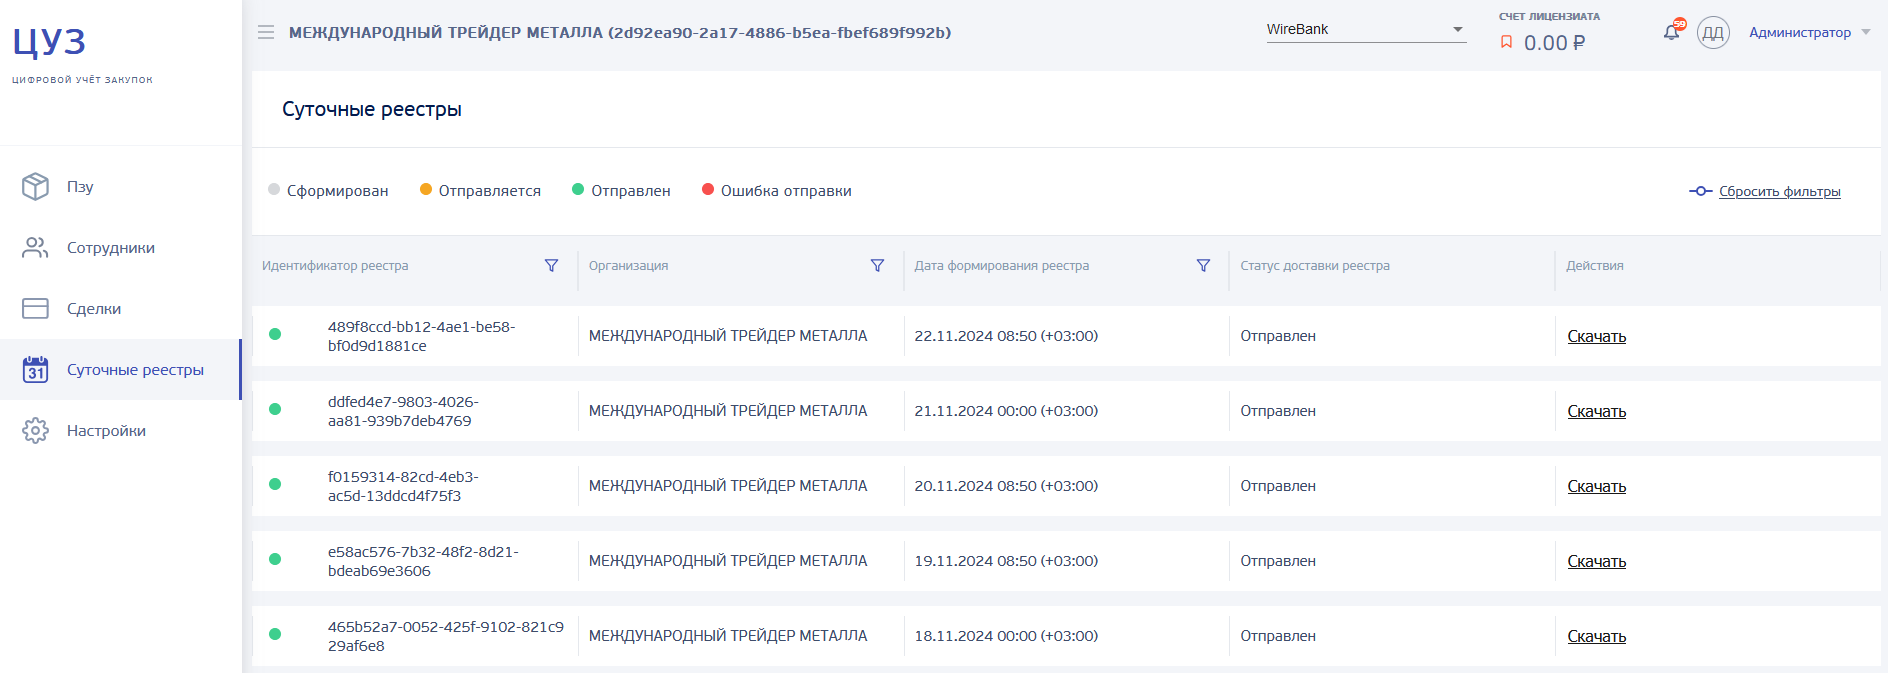Click date 21.11.2024 00:00 (+03:00)
Image resolution: width=1888 pixels, height=673 pixels.
coord(1006,411)
